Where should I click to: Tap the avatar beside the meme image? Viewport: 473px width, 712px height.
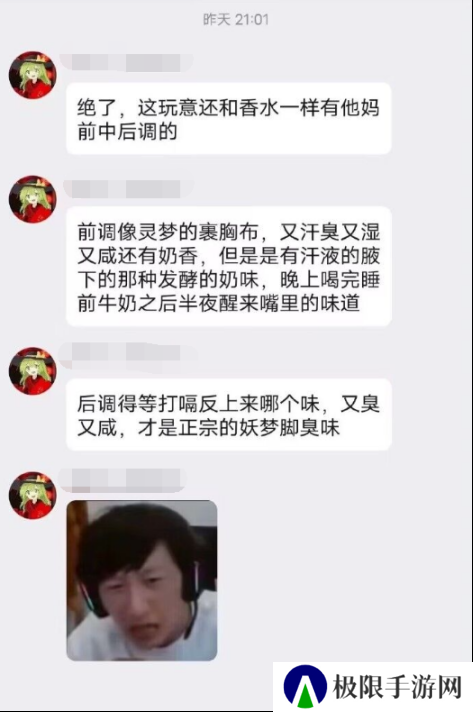coord(33,495)
